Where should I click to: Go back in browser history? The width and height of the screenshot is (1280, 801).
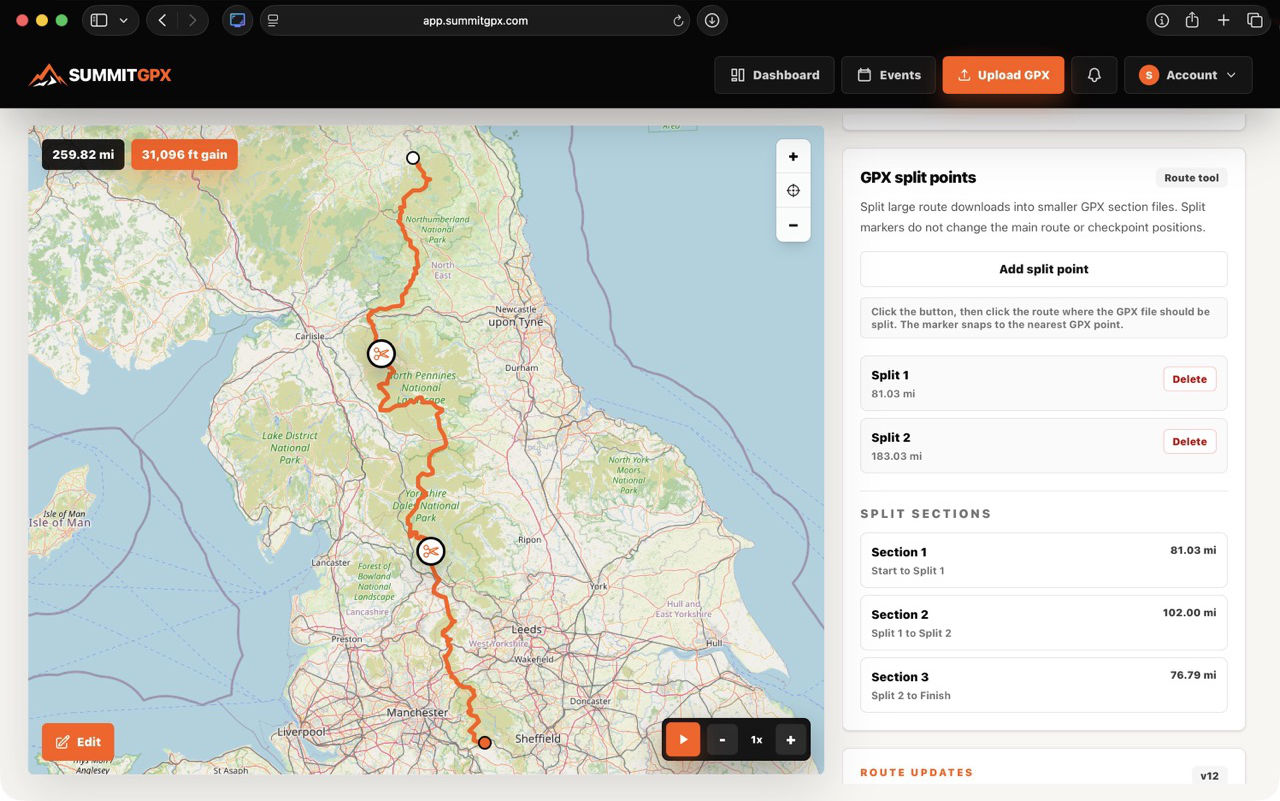(x=162, y=20)
